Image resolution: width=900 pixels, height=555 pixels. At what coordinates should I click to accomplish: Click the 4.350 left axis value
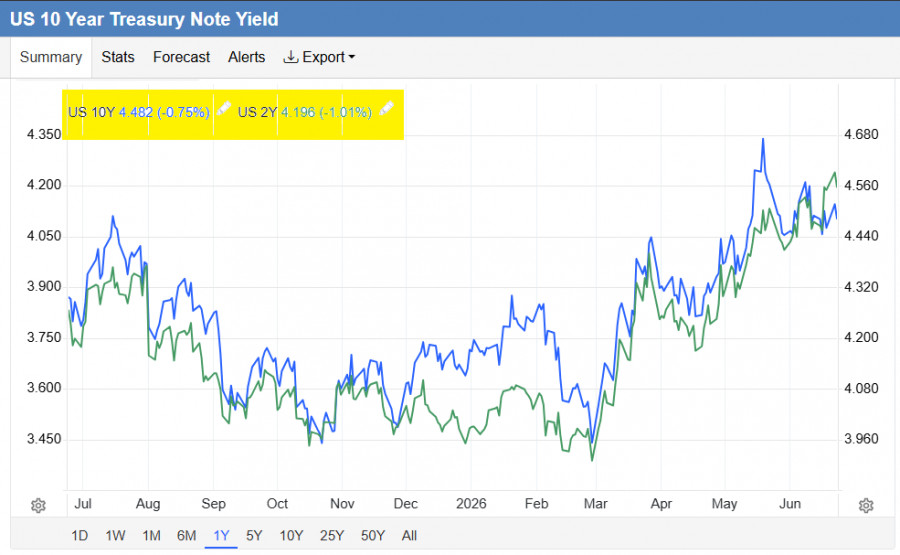point(44,134)
